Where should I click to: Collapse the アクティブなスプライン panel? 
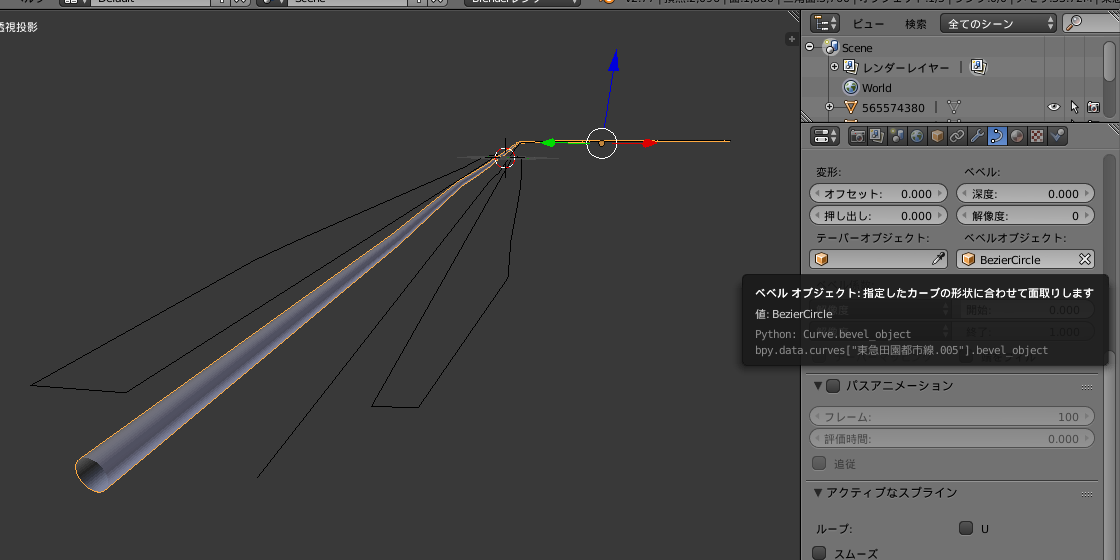coord(818,493)
